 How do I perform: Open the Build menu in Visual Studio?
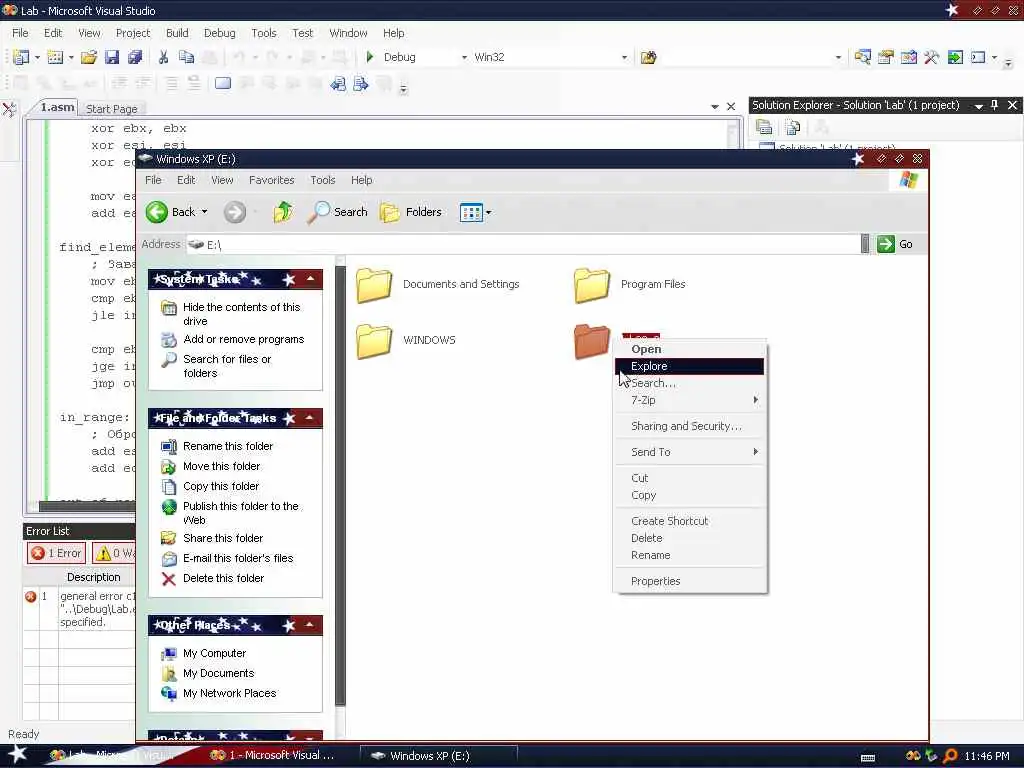[177, 33]
